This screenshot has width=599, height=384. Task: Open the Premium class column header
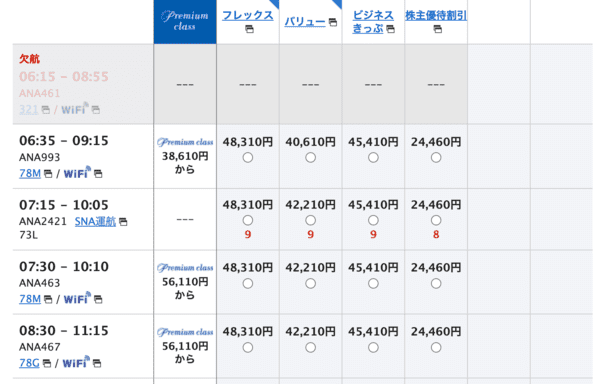[185, 22]
